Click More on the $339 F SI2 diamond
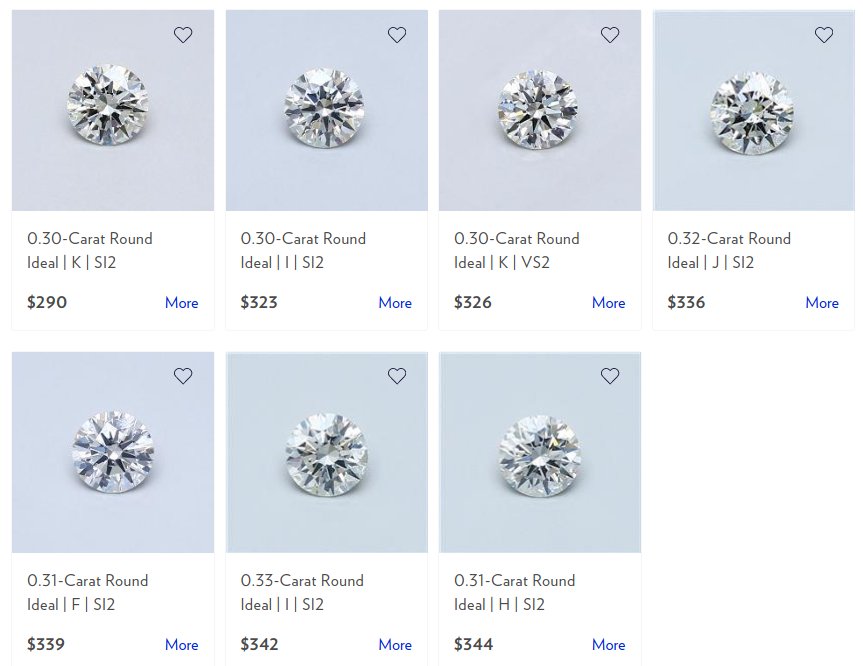 pos(182,645)
